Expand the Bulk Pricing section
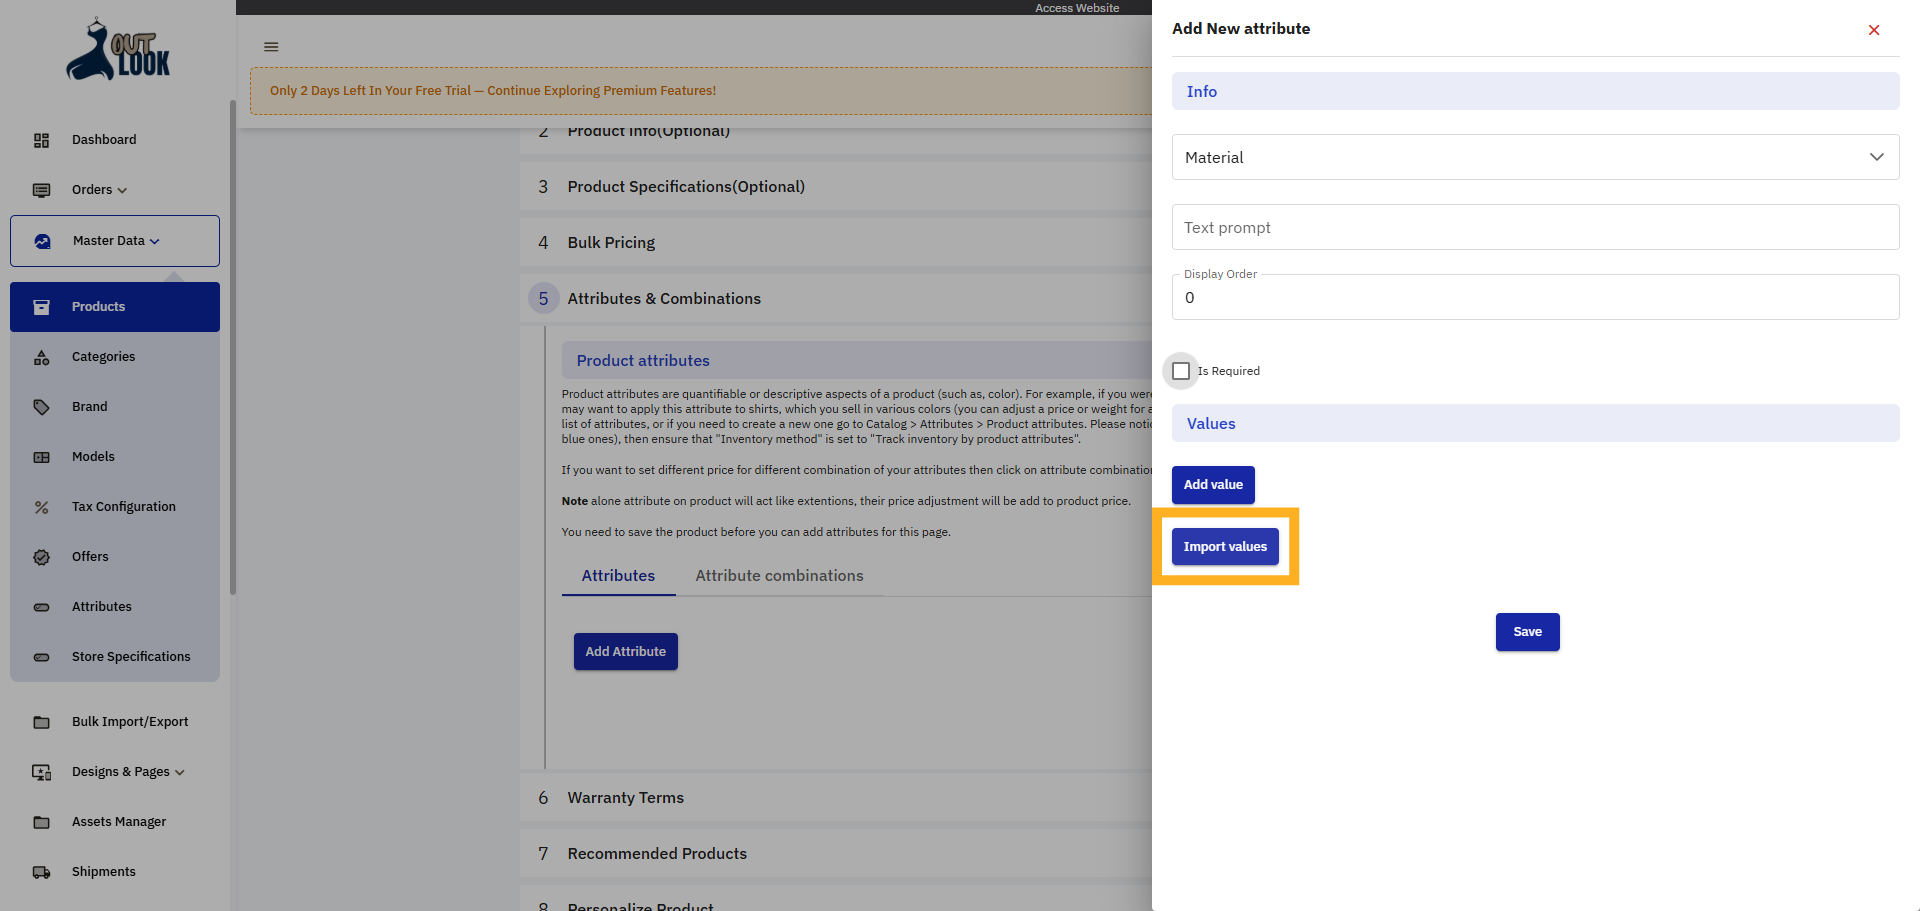Viewport: 1920px width, 911px height. pos(611,242)
